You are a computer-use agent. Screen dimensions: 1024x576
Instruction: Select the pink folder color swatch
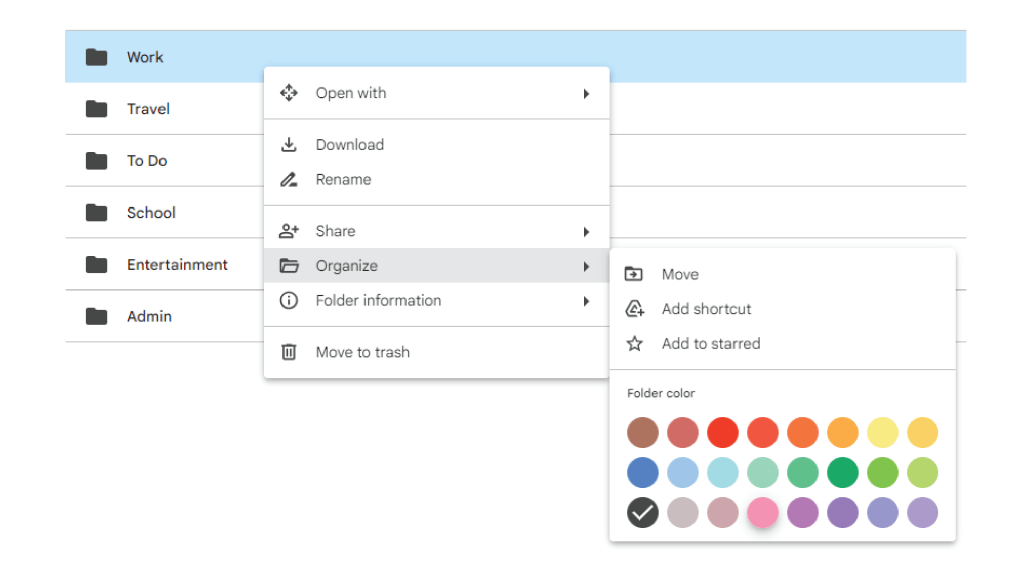tap(762, 512)
